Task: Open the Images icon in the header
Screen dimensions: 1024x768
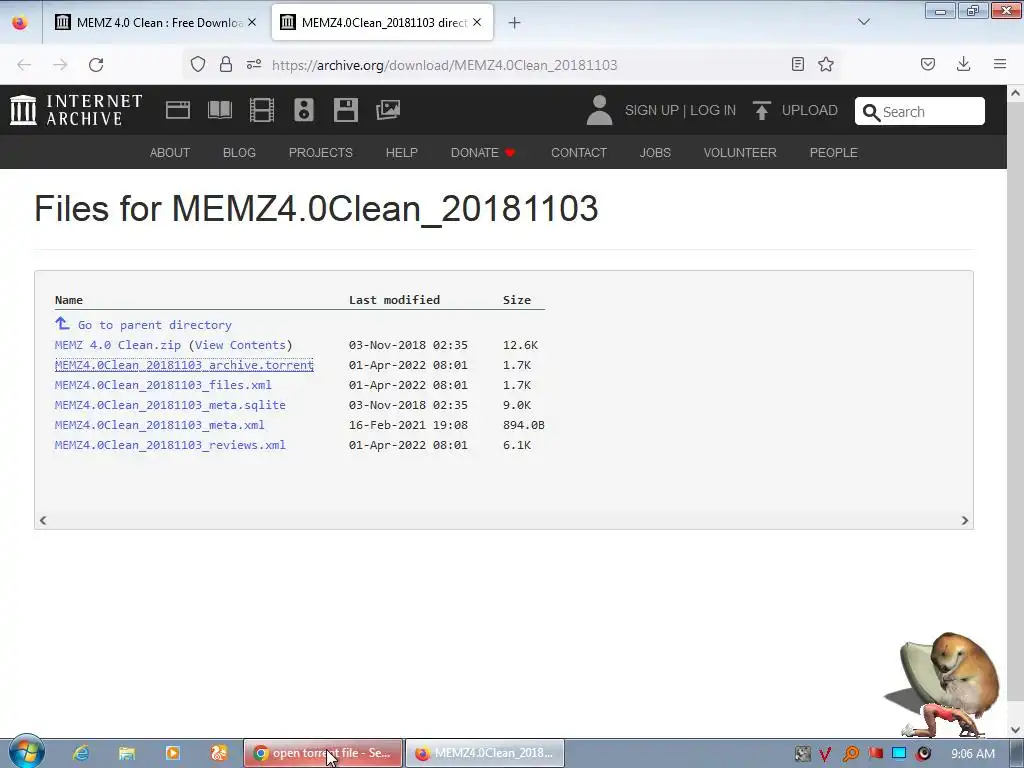Action: coord(388,110)
